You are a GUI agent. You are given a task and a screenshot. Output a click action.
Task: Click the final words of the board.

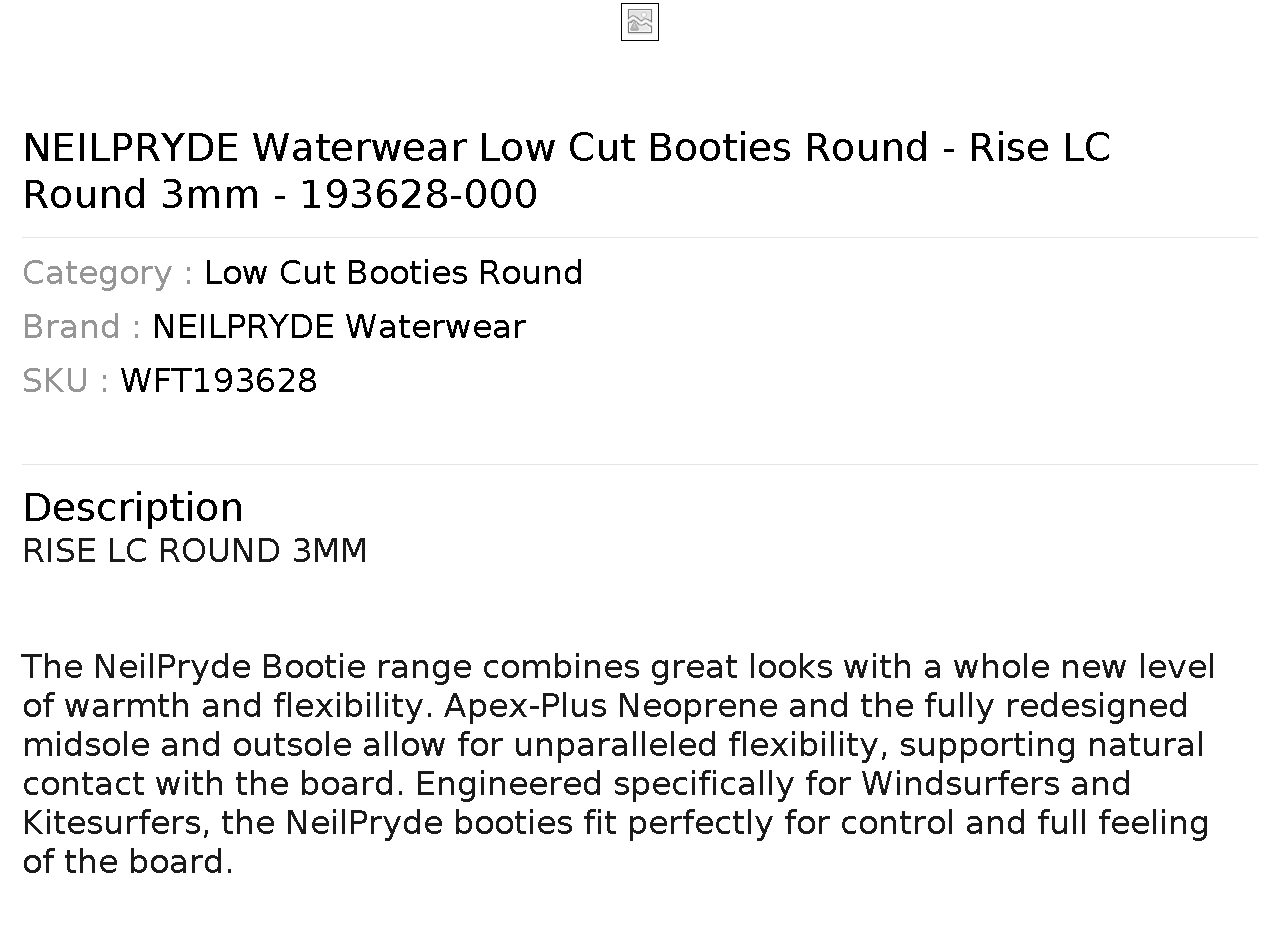pos(127,862)
